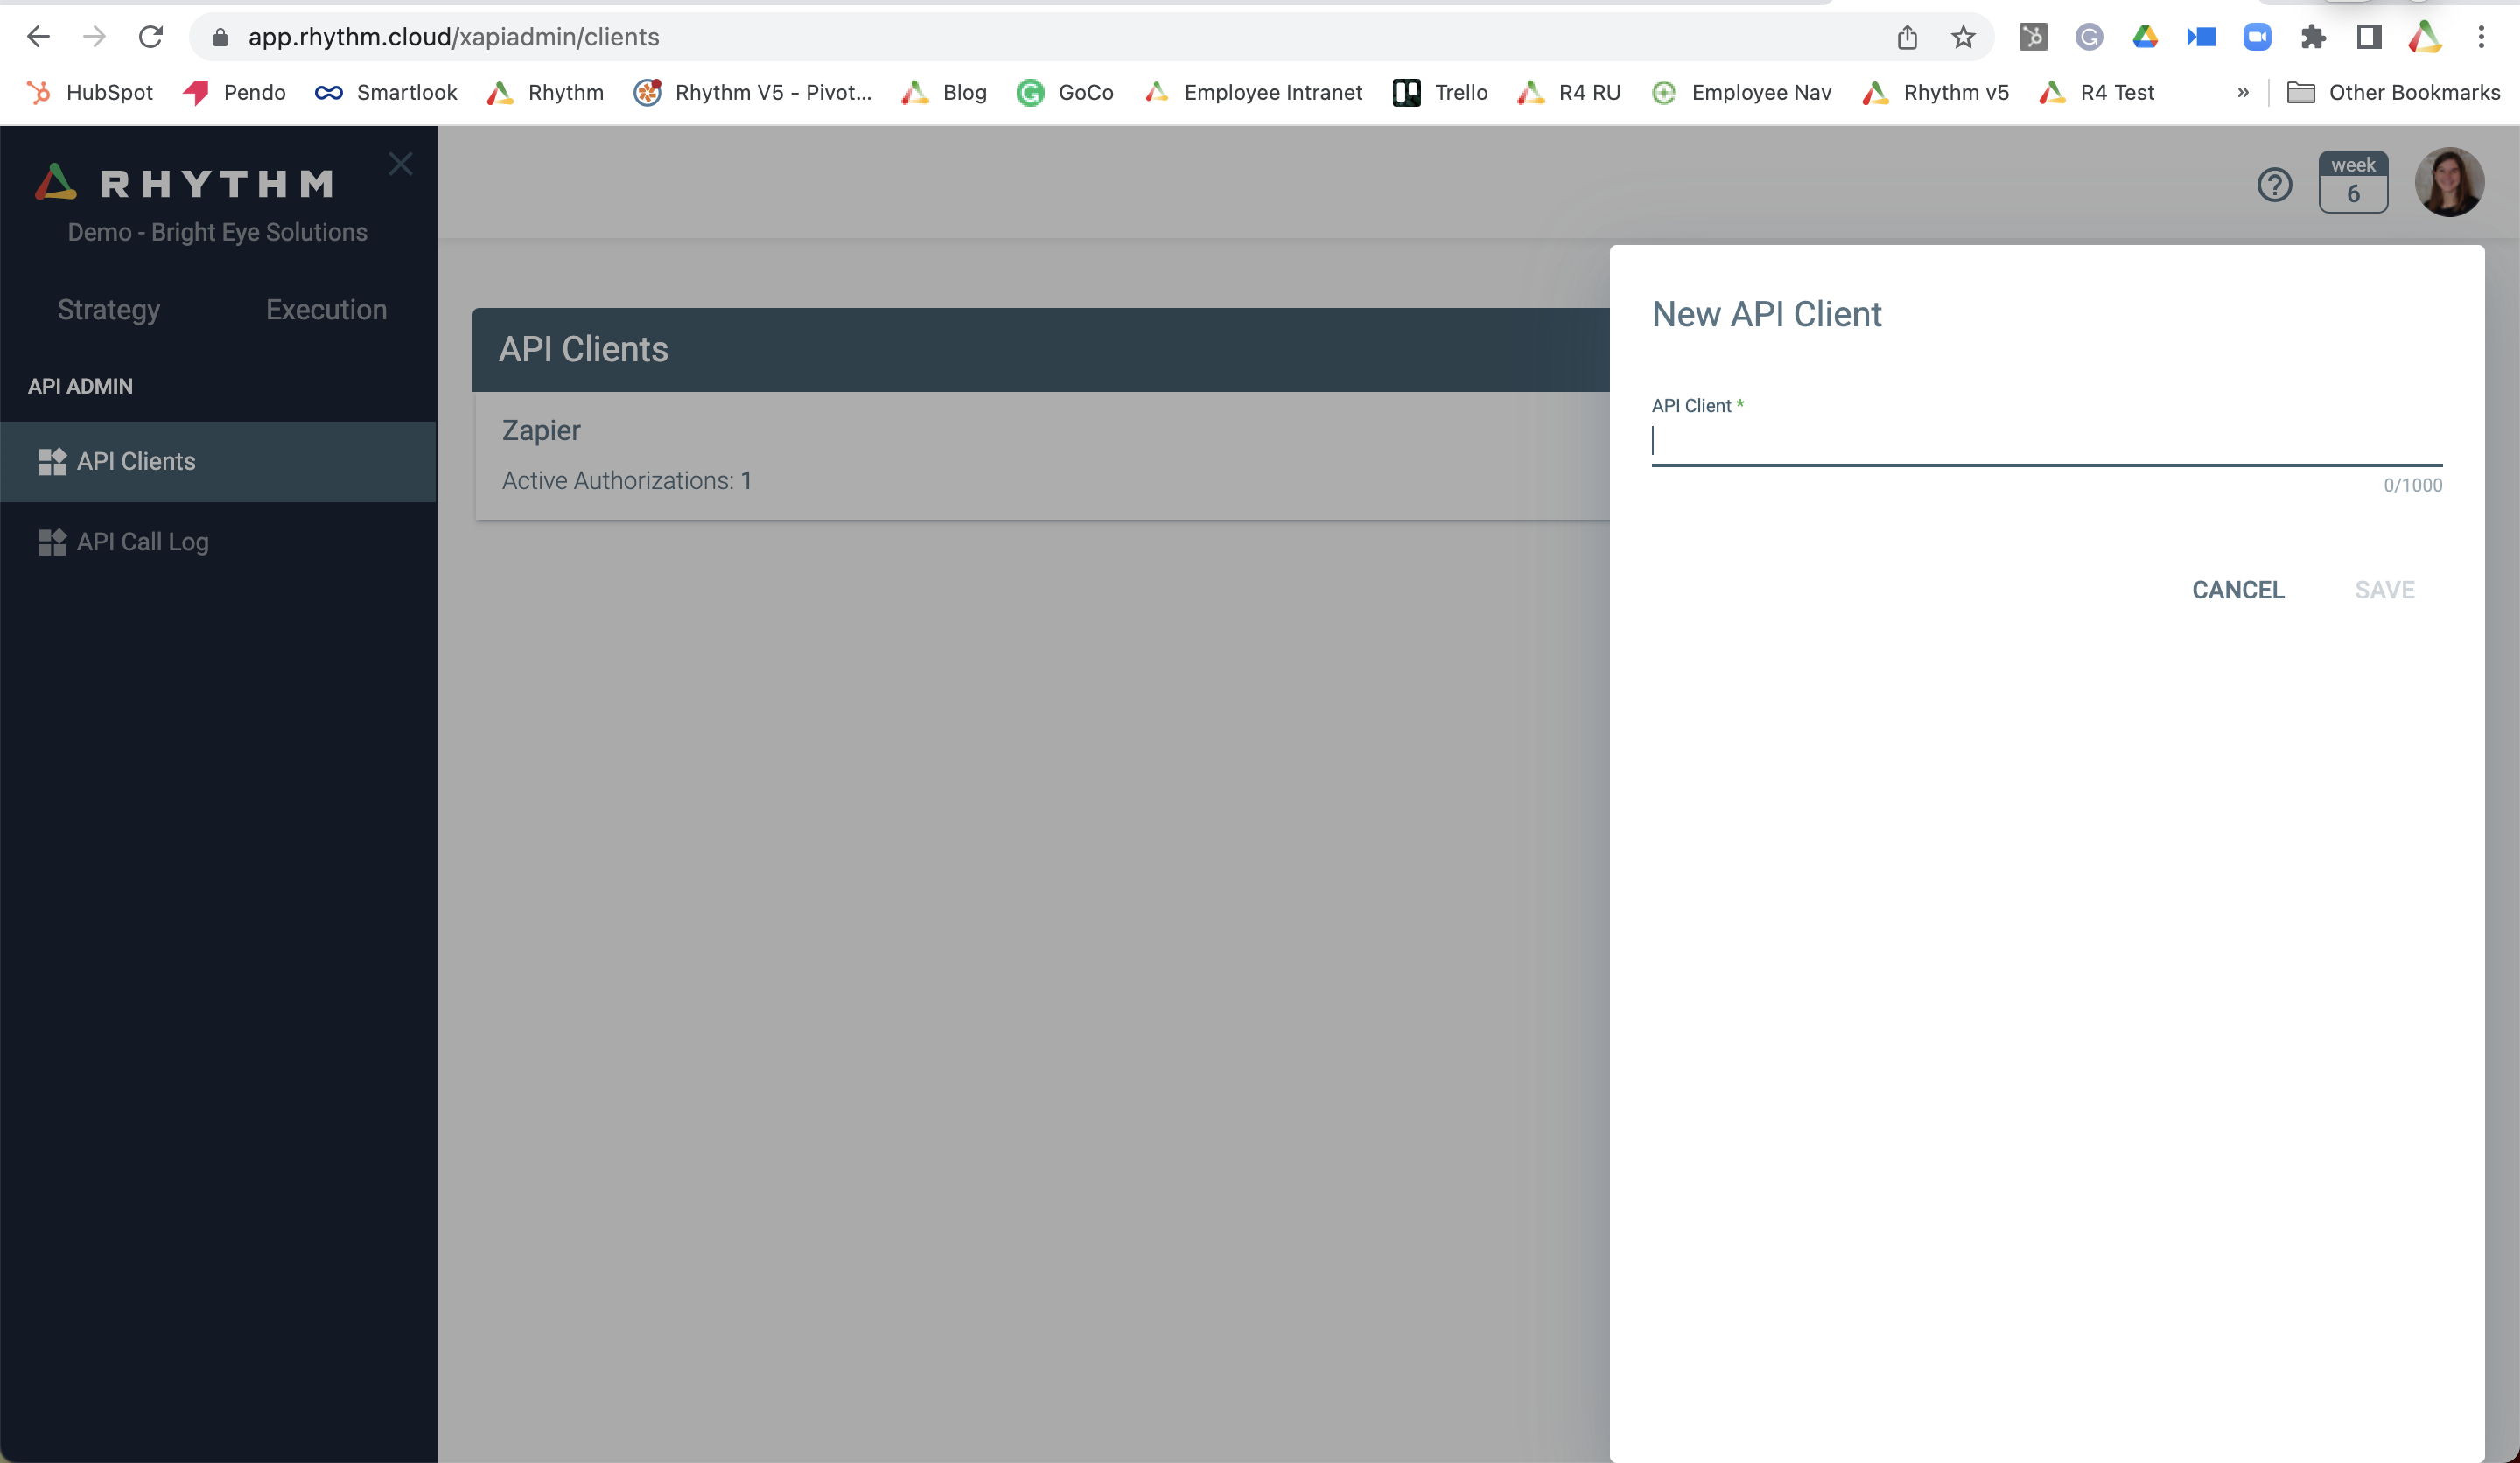Click the share page icon
Screen dimensions: 2520x1463
pos(1907,37)
